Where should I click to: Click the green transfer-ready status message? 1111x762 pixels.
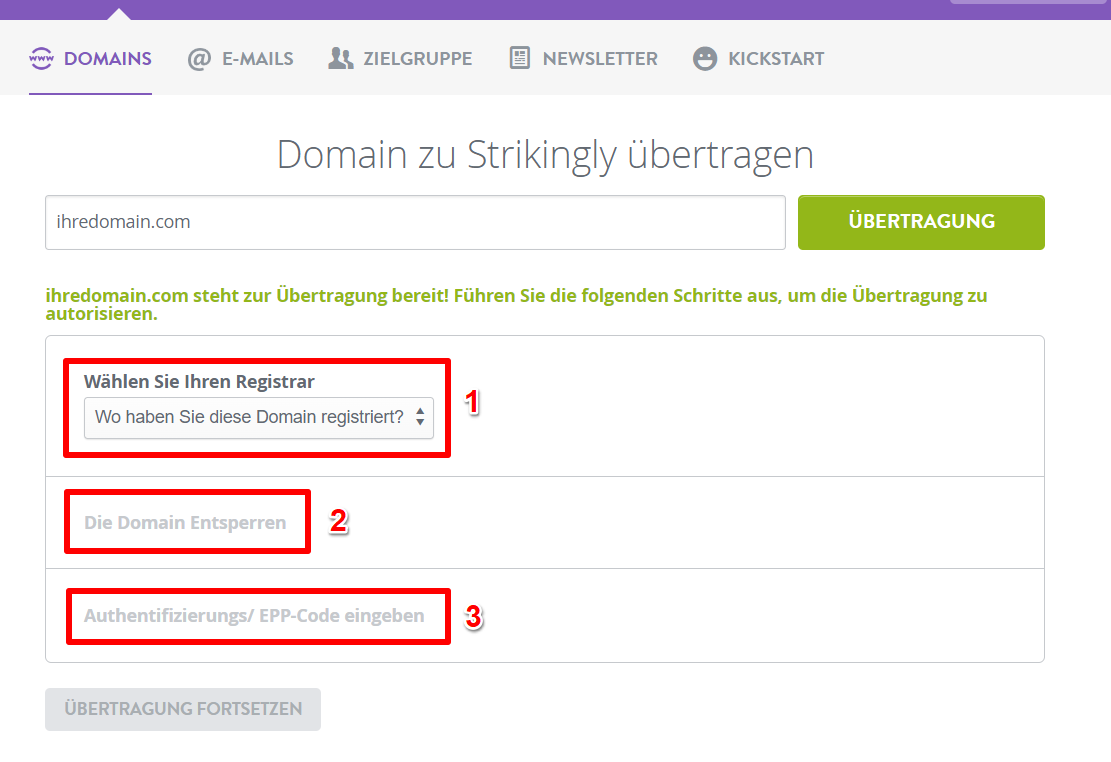pos(516,304)
